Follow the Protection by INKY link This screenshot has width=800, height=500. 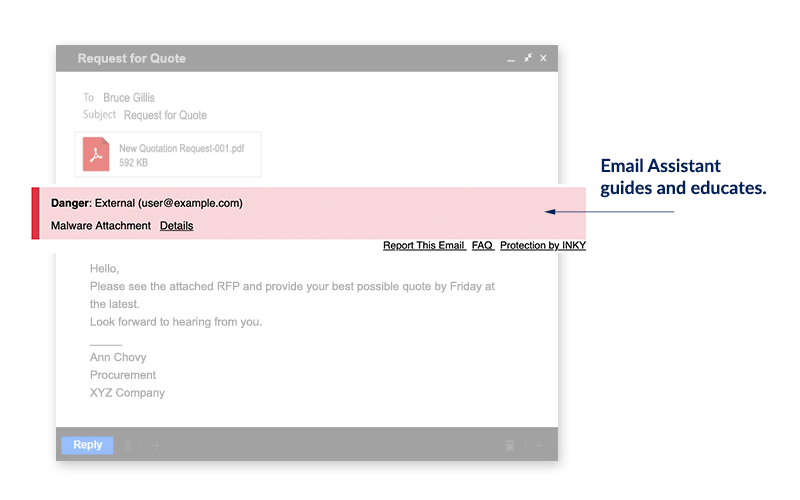[543, 245]
